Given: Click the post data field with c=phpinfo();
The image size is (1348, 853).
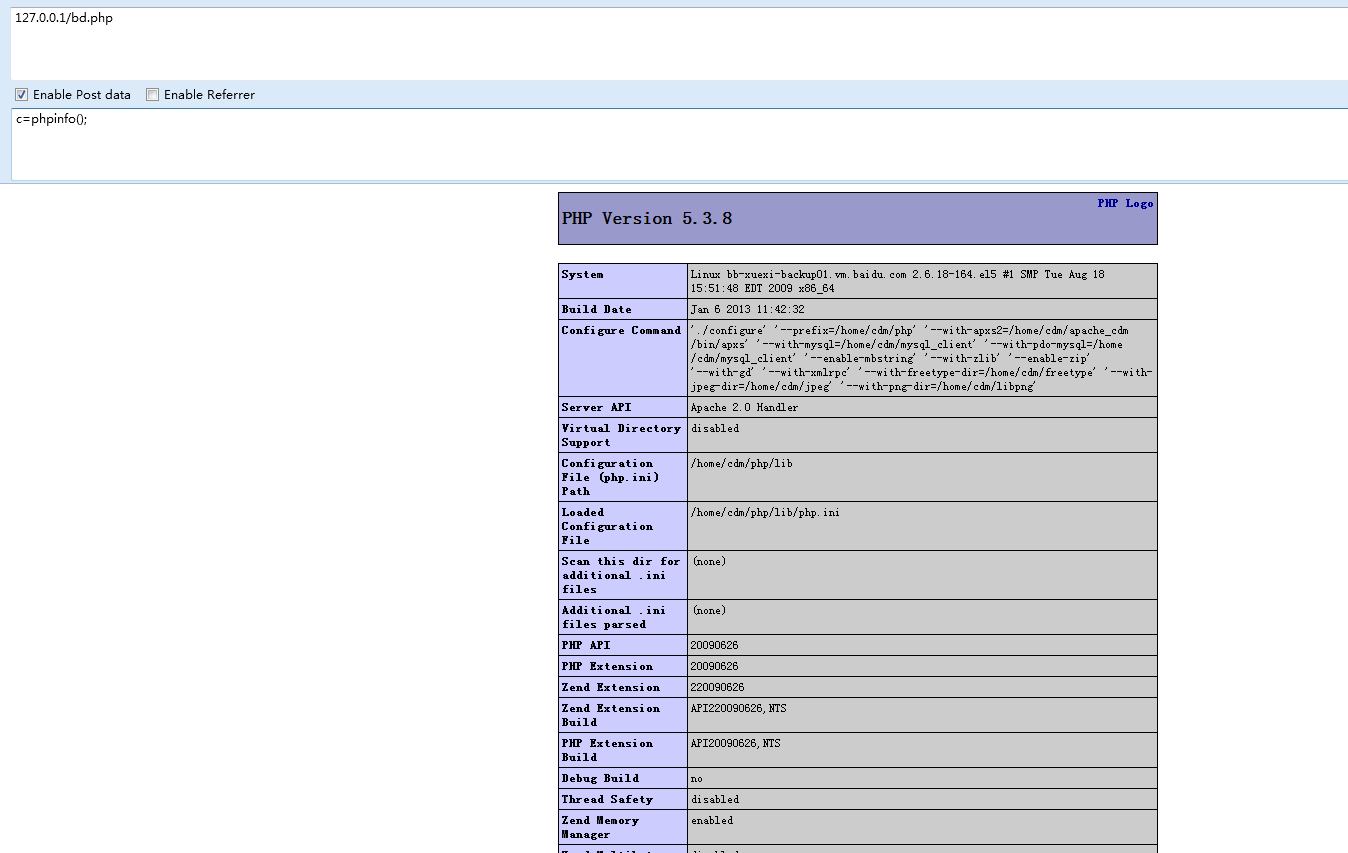Looking at the screenshot, I should (x=679, y=144).
